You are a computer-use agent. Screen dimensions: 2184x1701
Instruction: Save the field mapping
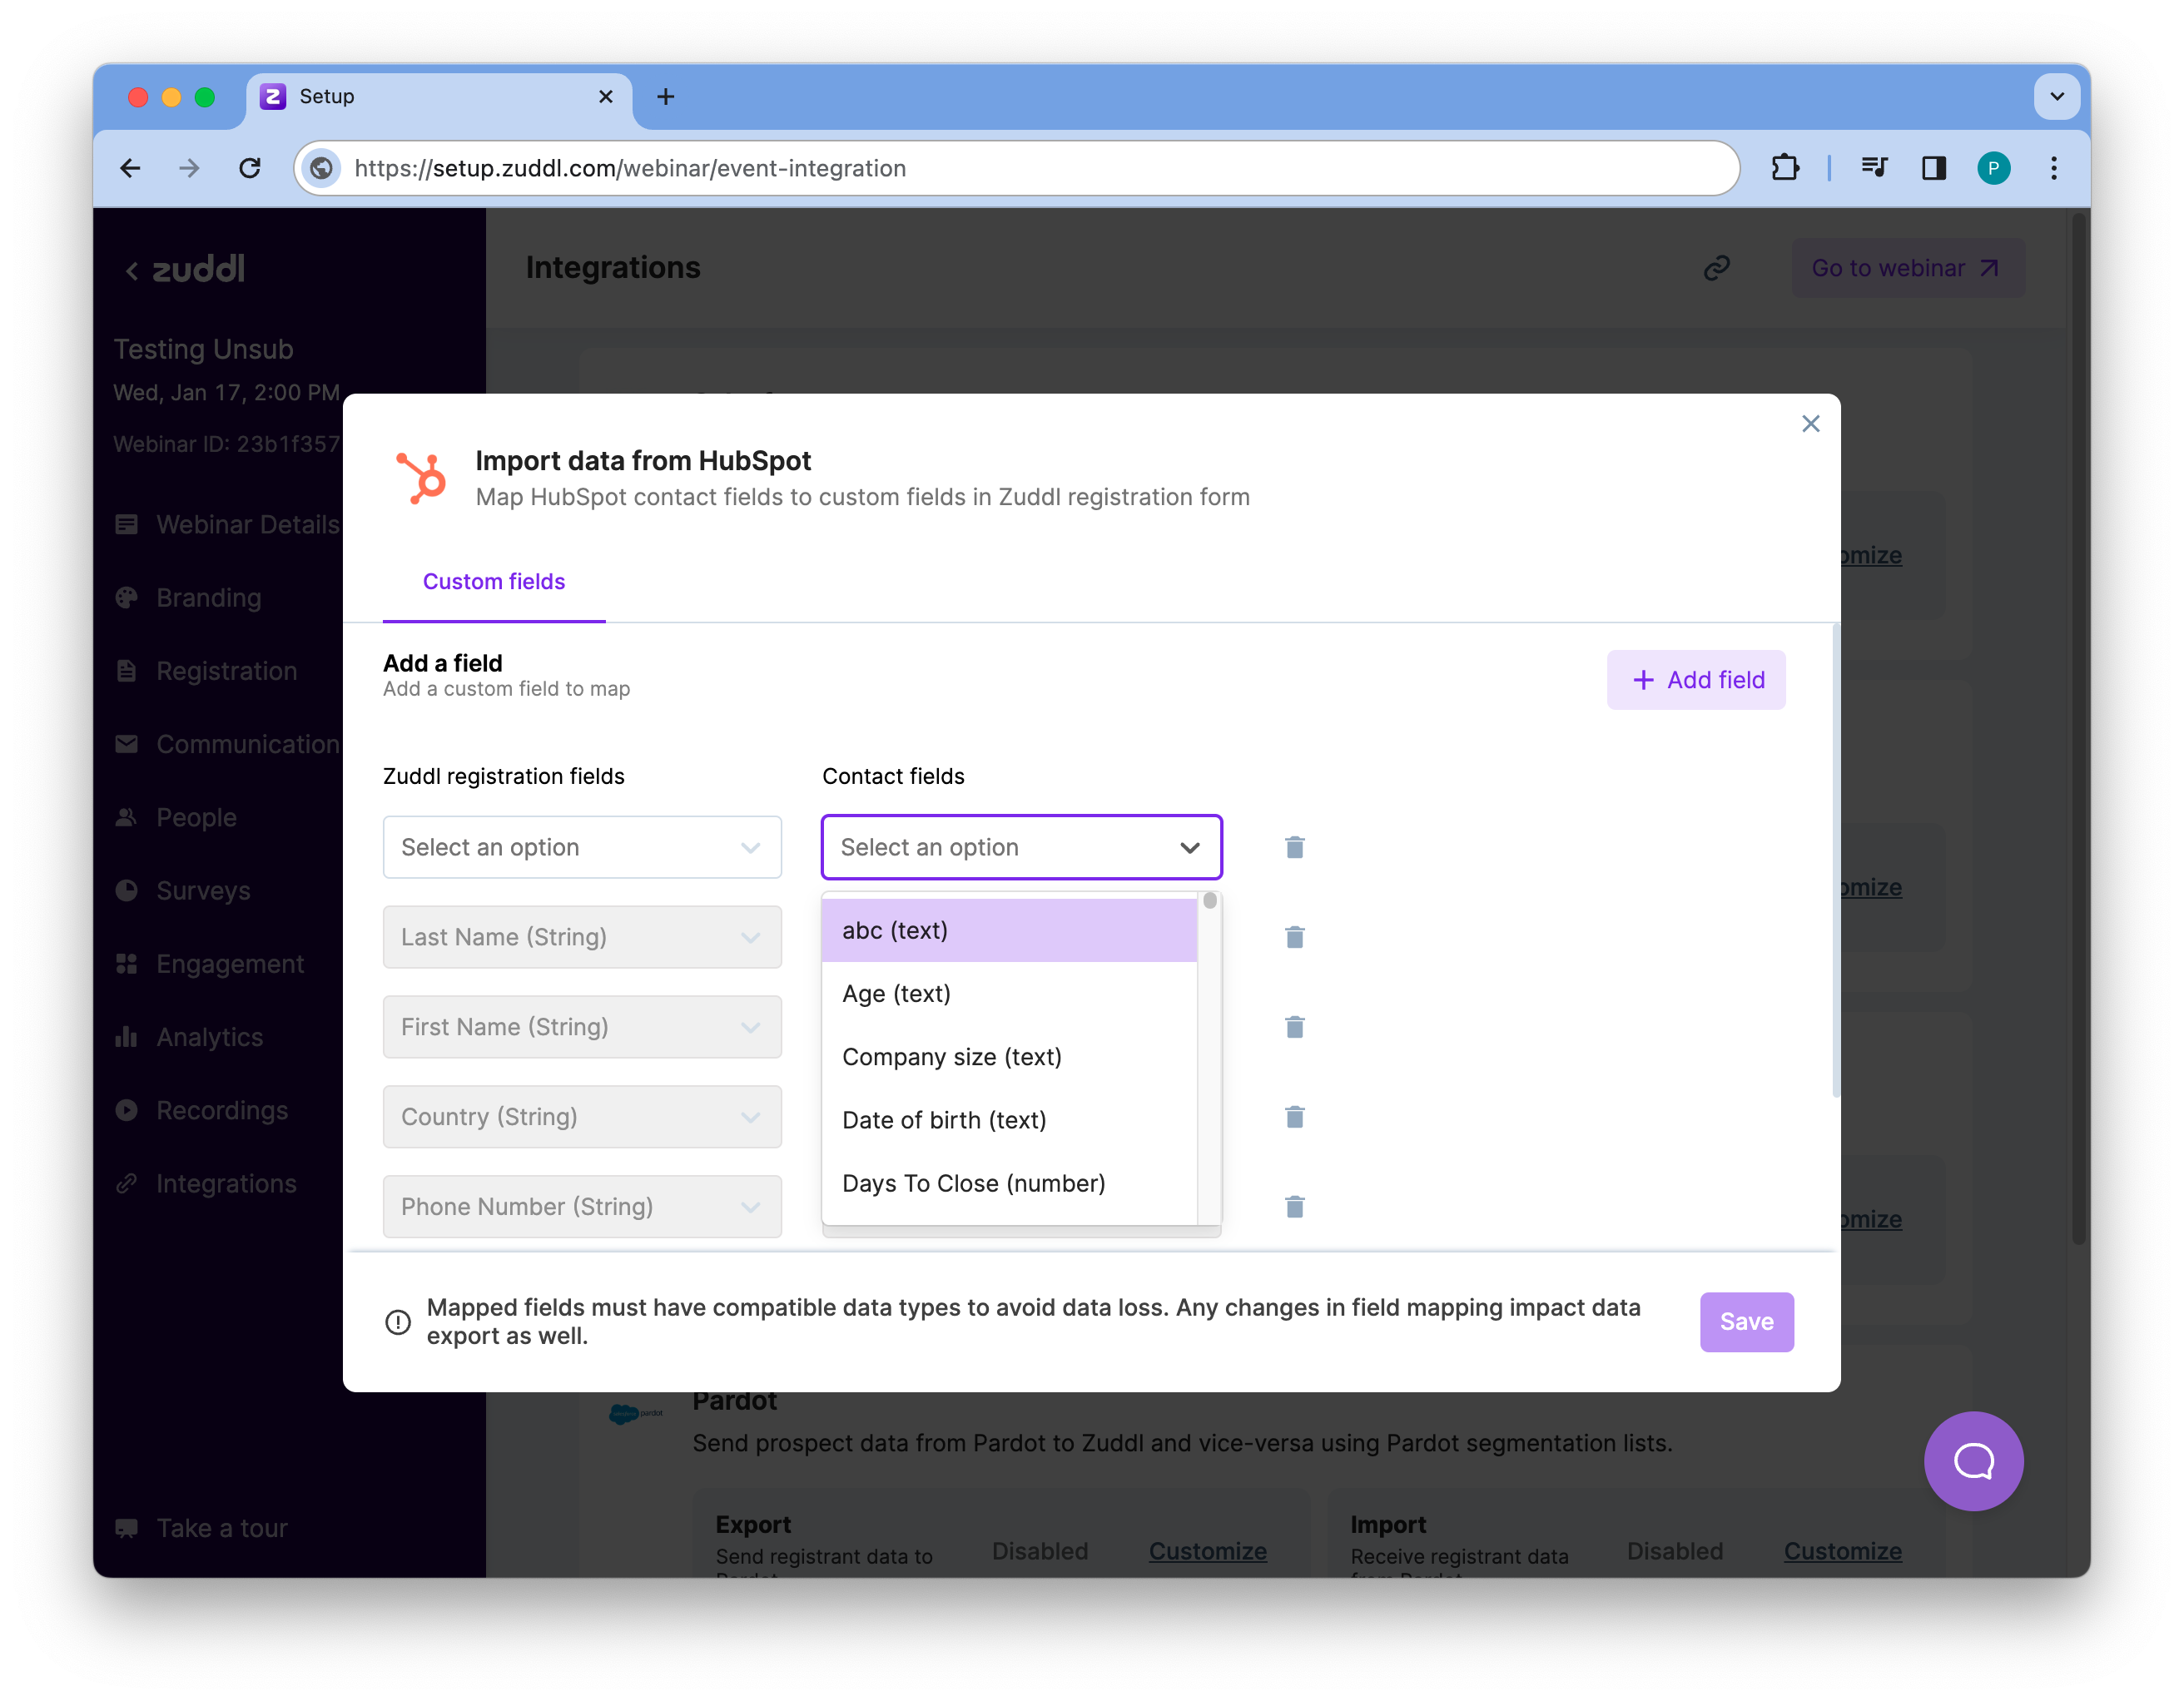point(1746,1322)
